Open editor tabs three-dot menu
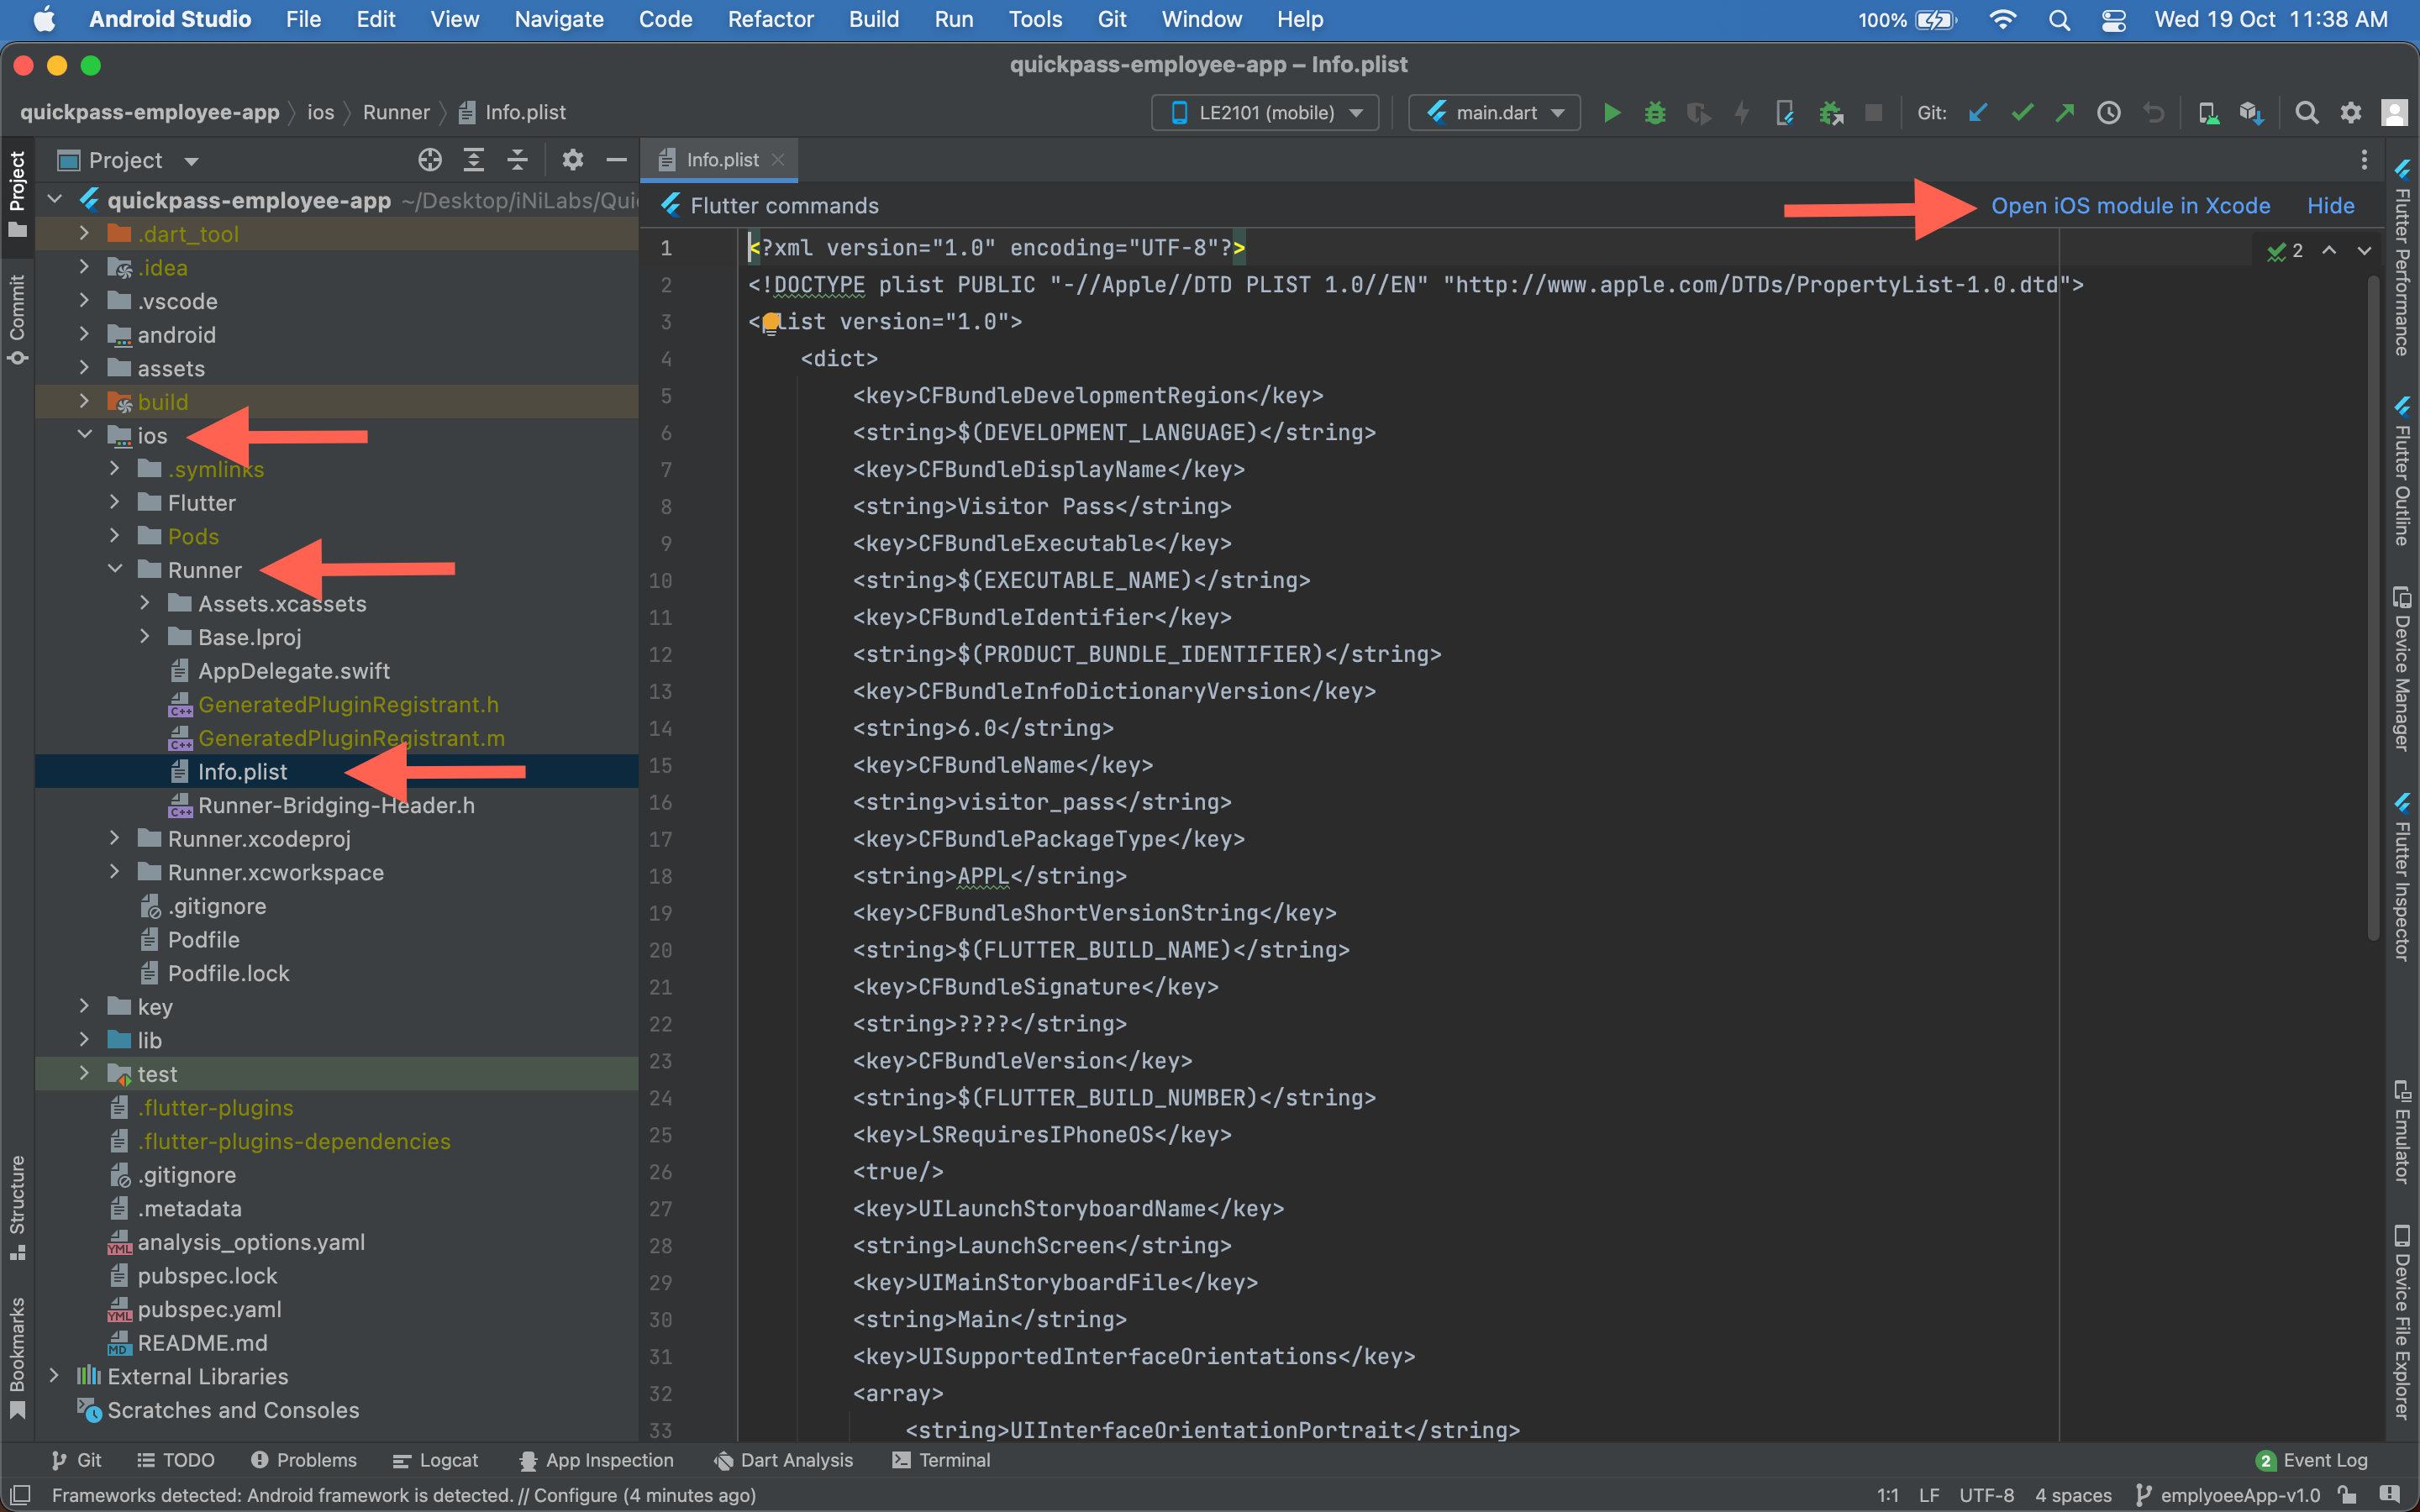 click(x=2364, y=160)
